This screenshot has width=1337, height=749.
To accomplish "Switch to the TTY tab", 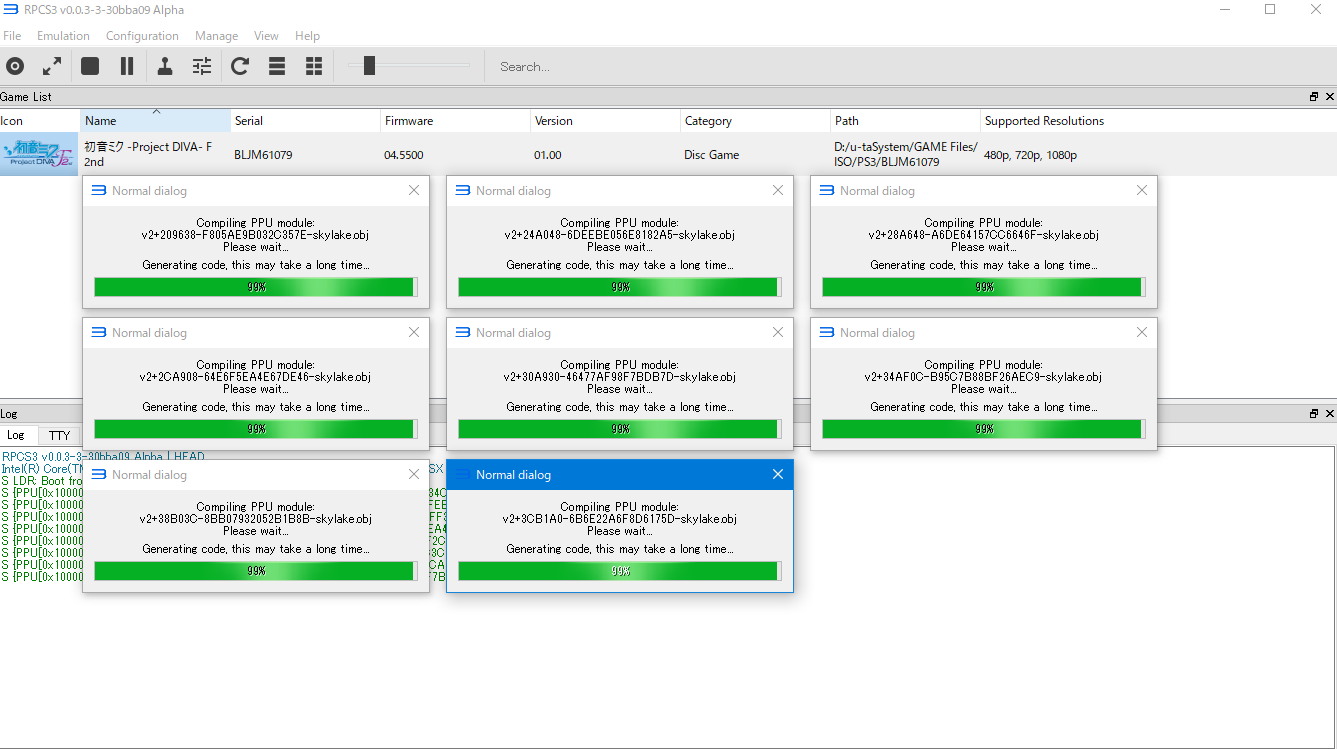I will [x=60, y=435].
